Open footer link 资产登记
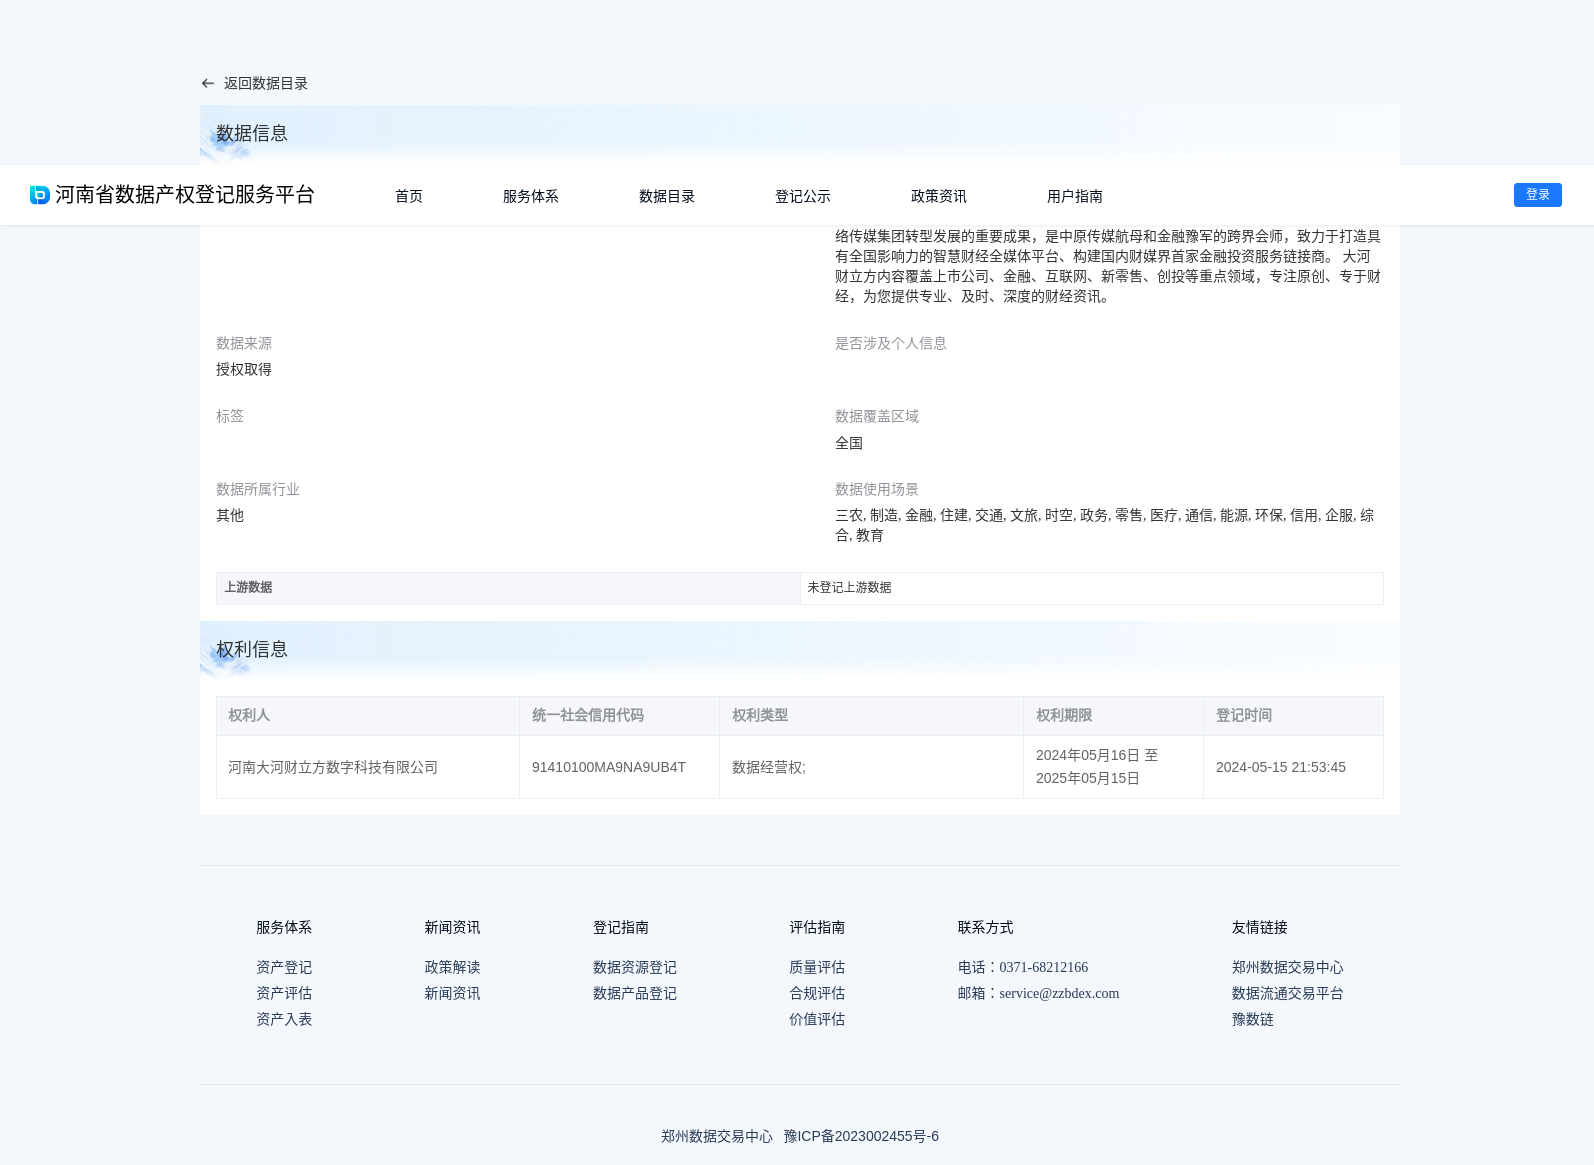The image size is (1594, 1165). point(284,967)
